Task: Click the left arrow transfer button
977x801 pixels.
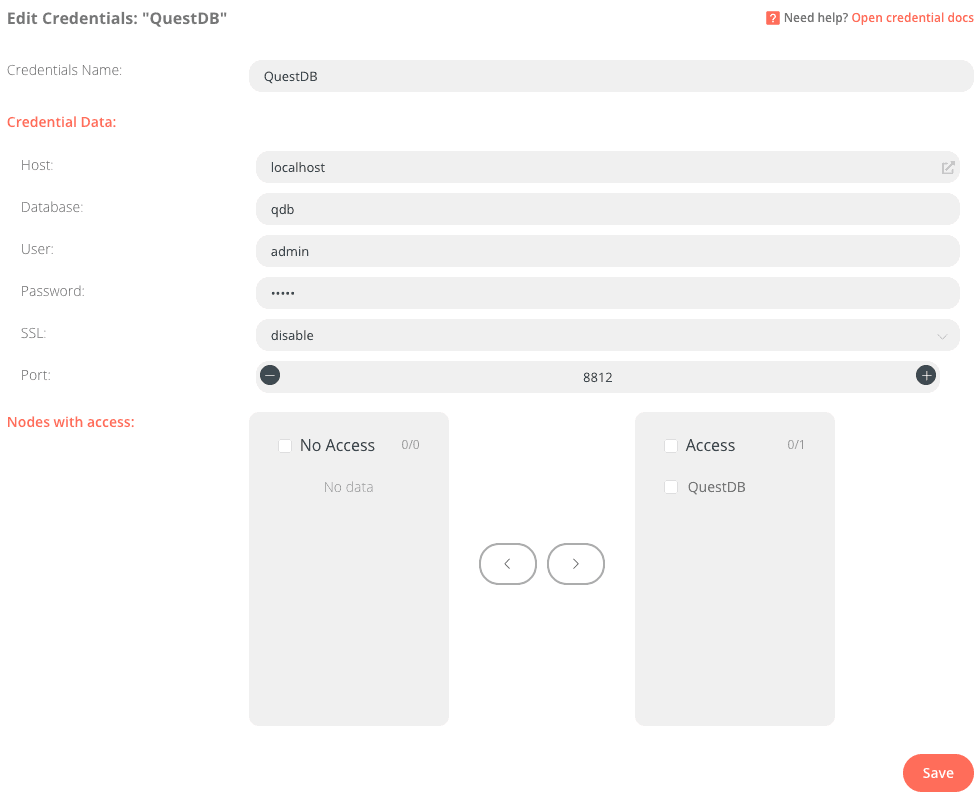Action: coord(507,564)
